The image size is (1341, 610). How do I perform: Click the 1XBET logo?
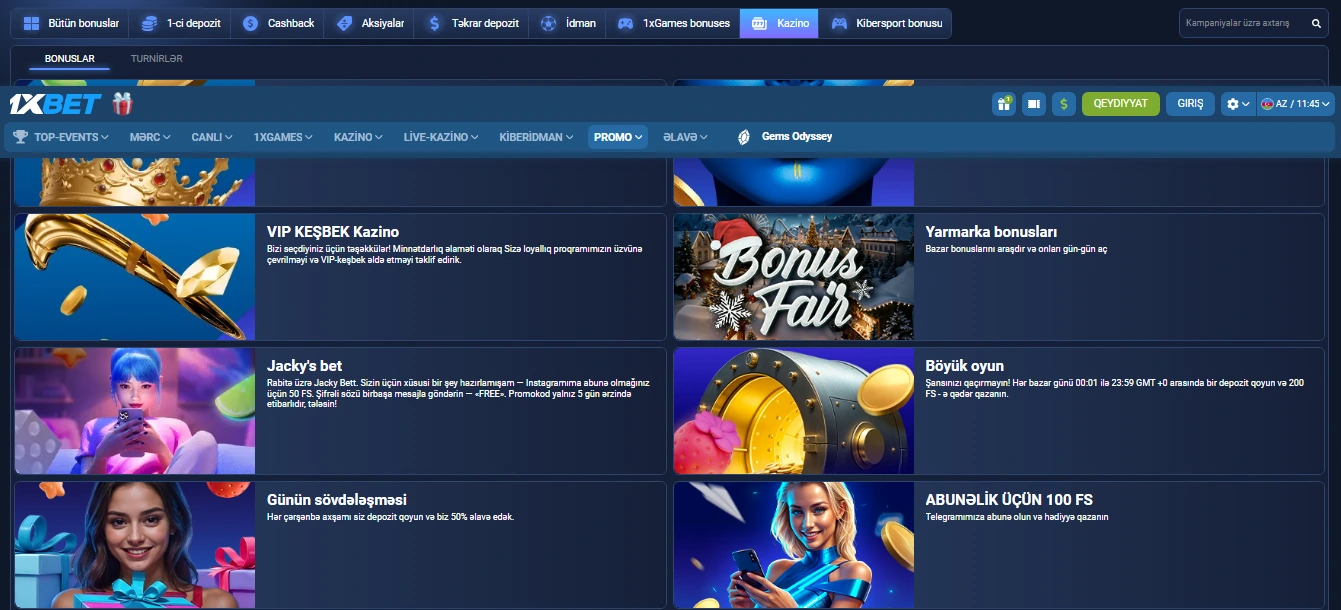pyautogui.click(x=55, y=104)
